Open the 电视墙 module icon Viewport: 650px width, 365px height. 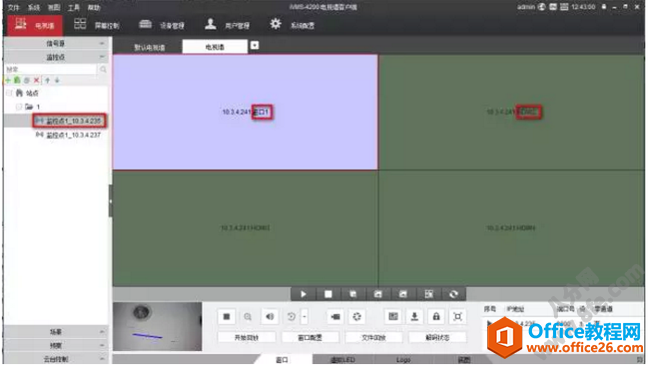[20, 24]
